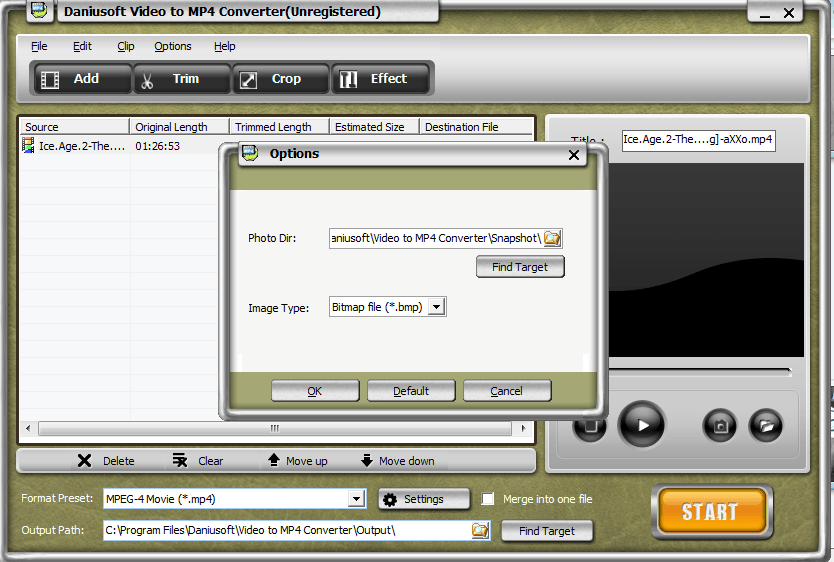Enable Merge into one file checkbox
This screenshot has width=834, height=562.
487,499
